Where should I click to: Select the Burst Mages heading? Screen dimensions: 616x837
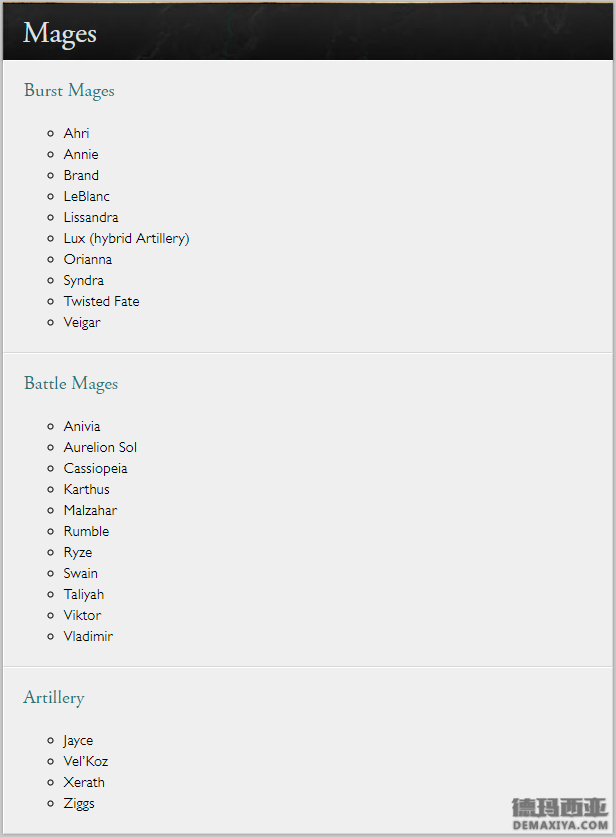pyautogui.click(x=69, y=91)
